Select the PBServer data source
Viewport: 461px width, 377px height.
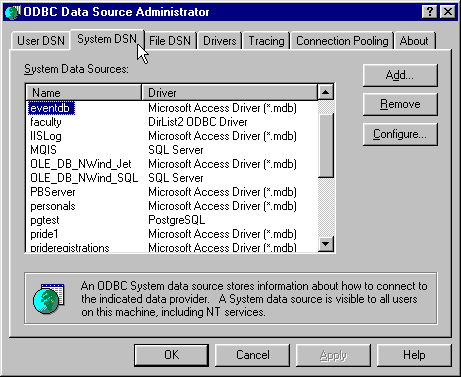coord(53,192)
